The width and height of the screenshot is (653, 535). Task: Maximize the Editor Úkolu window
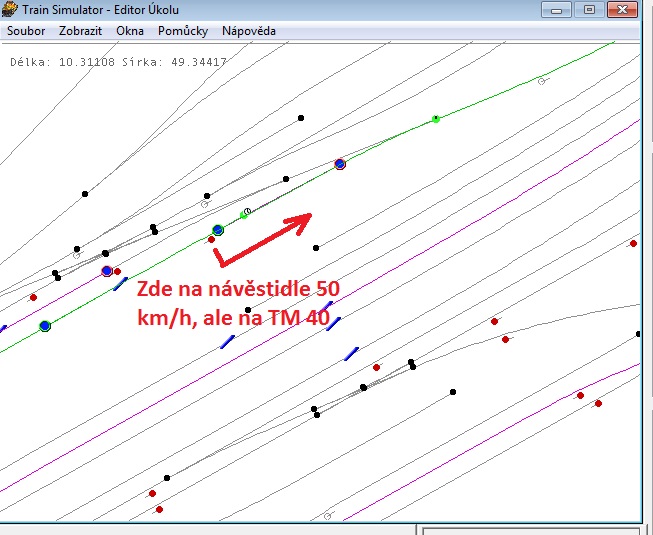[x=589, y=9]
